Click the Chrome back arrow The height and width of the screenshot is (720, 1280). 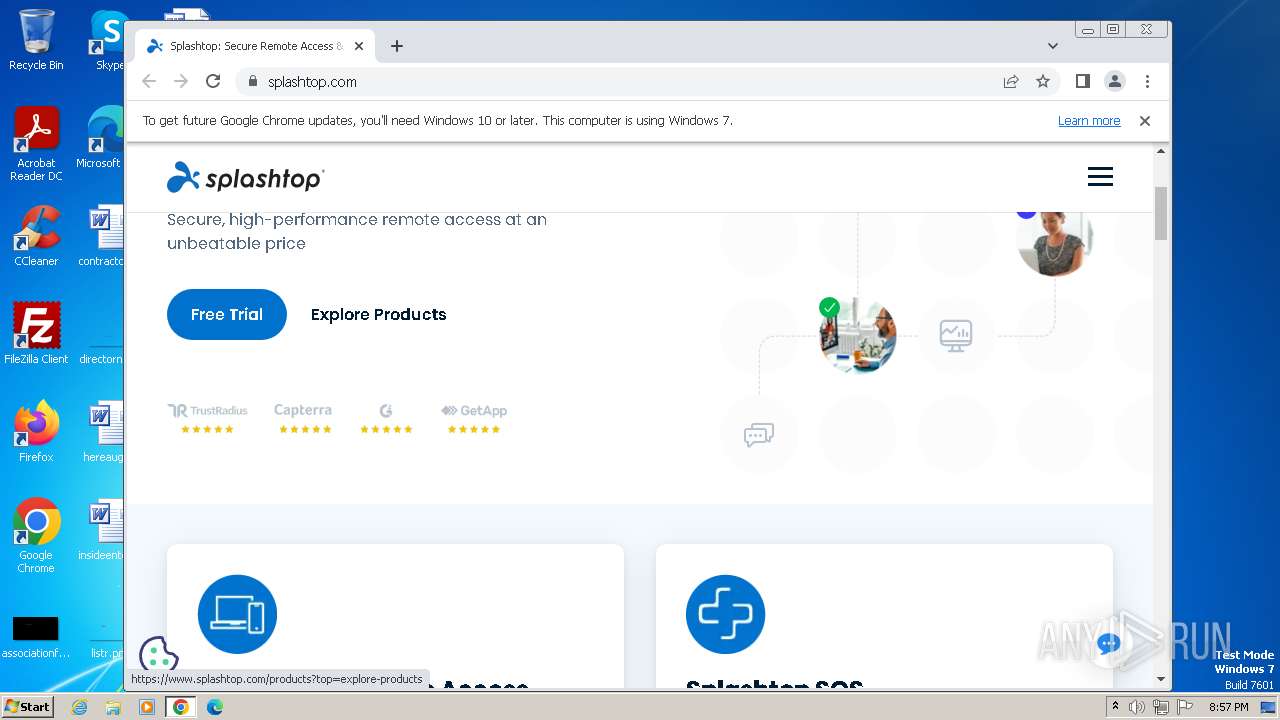(149, 81)
